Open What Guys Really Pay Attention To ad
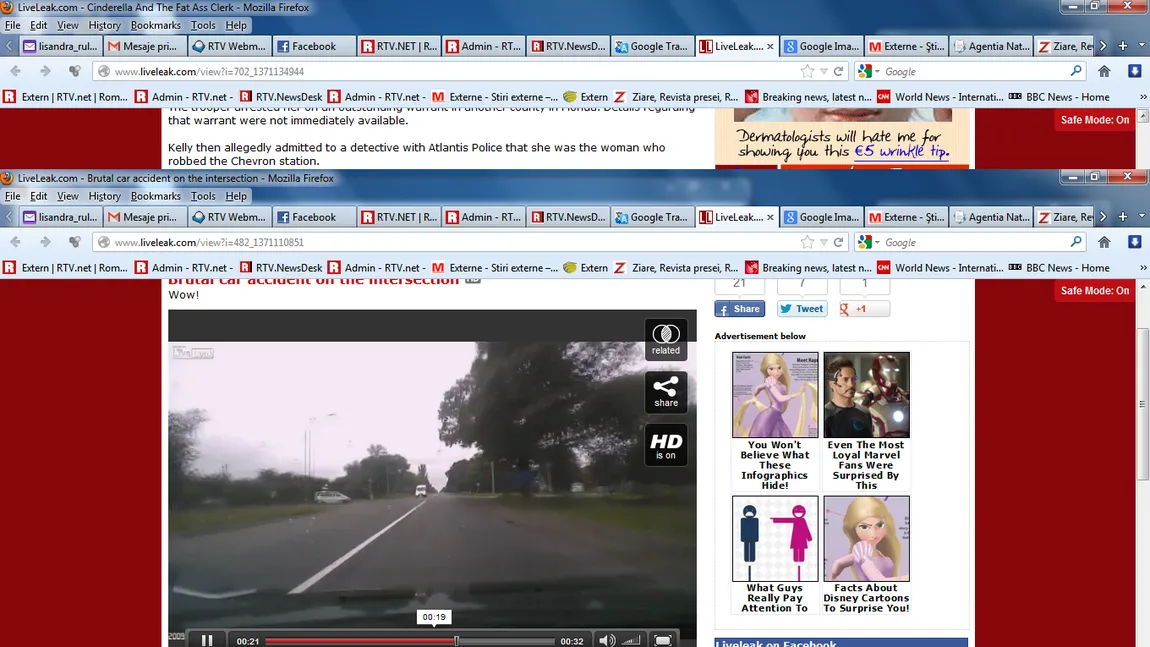The image size is (1150, 647). [774, 538]
